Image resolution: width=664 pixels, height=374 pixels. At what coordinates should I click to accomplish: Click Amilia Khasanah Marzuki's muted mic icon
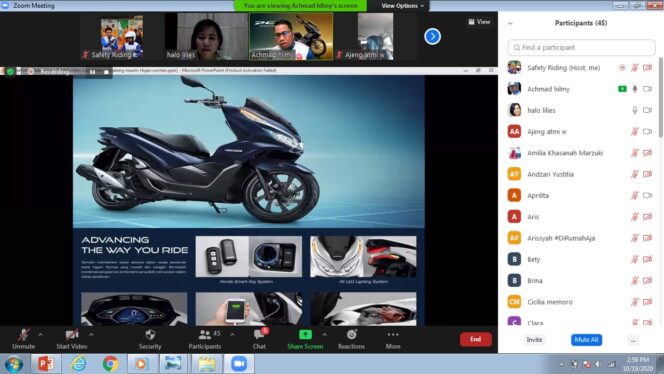[x=635, y=153]
